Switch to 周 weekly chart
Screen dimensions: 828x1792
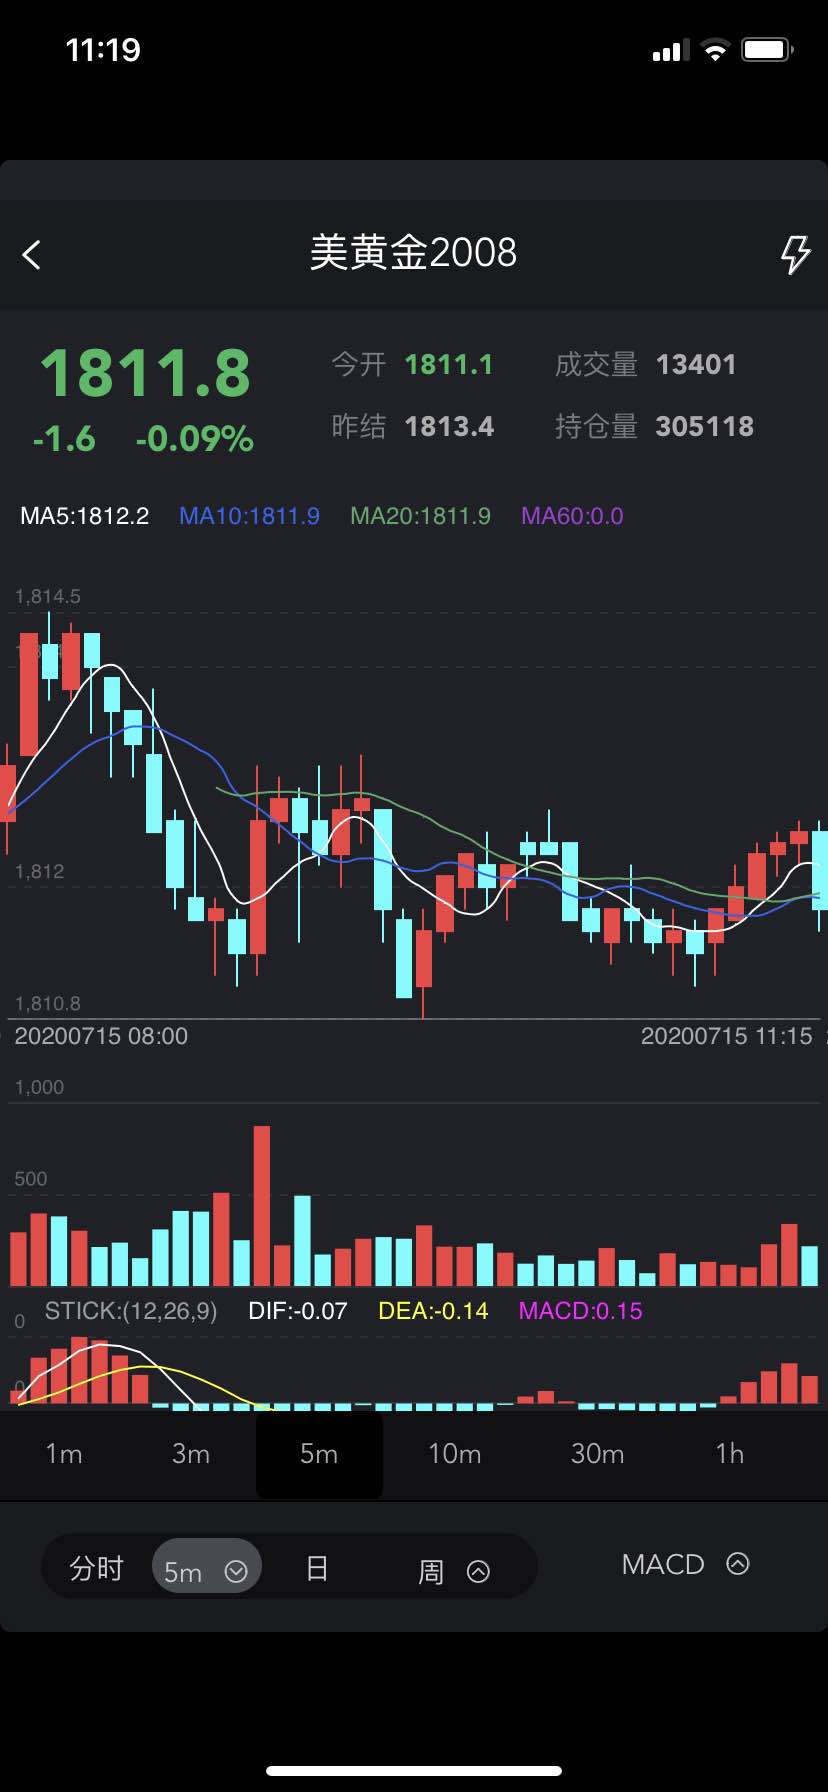coord(431,1571)
